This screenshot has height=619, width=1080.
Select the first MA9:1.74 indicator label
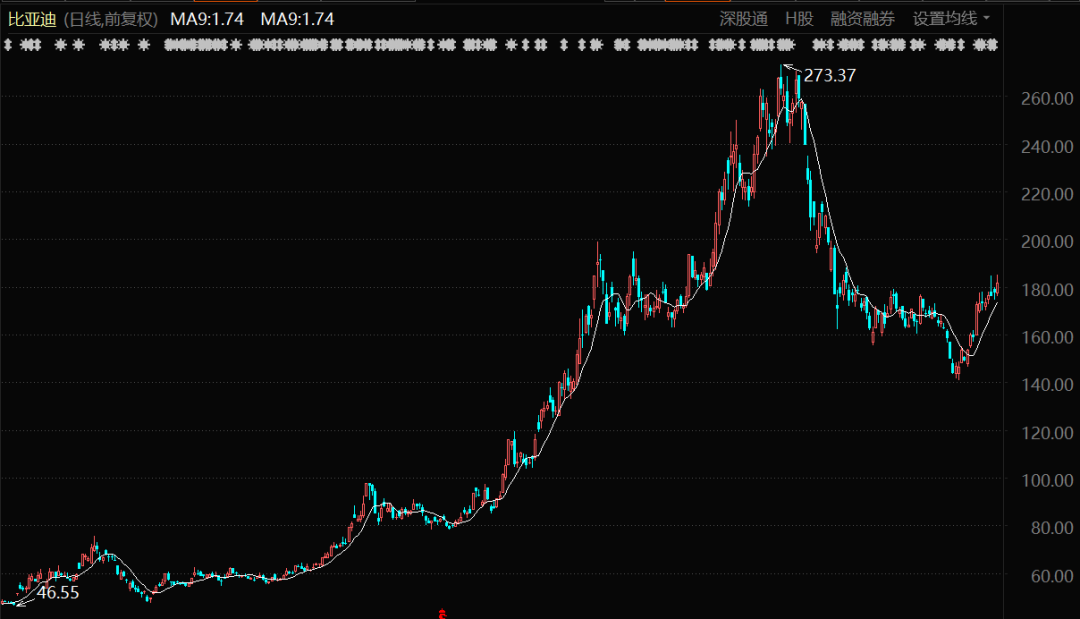click(205, 19)
